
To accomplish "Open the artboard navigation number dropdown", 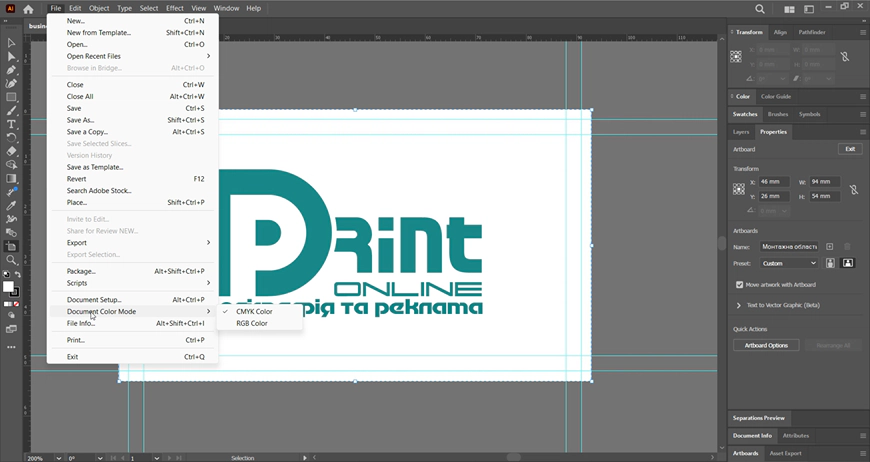I will [156, 458].
